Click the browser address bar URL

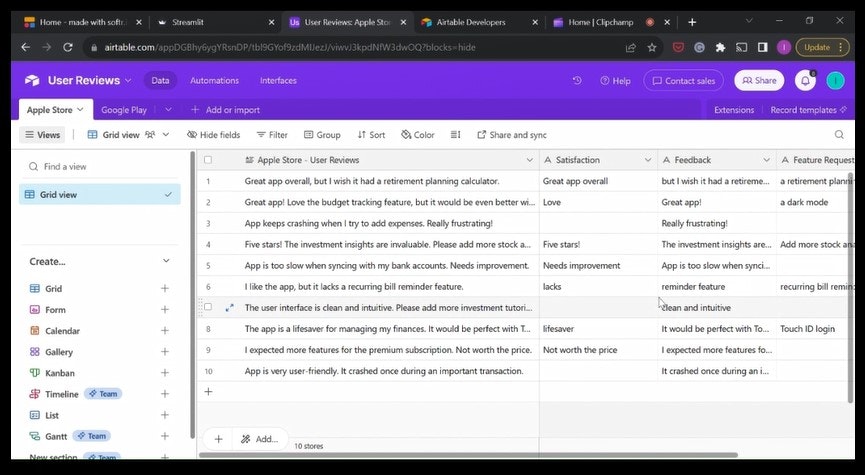click(x=290, y=47)
